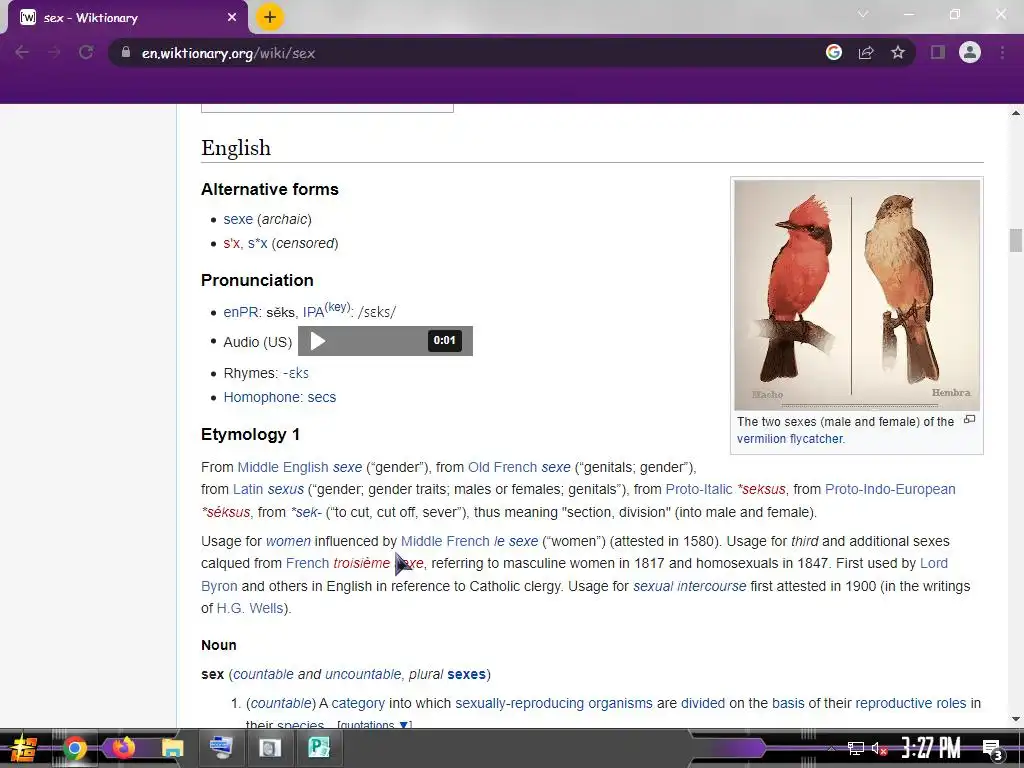The height and width of the screenshot is (768, 1024).
Task: Share this page via share icon
Action: click(x=866, y=53)
